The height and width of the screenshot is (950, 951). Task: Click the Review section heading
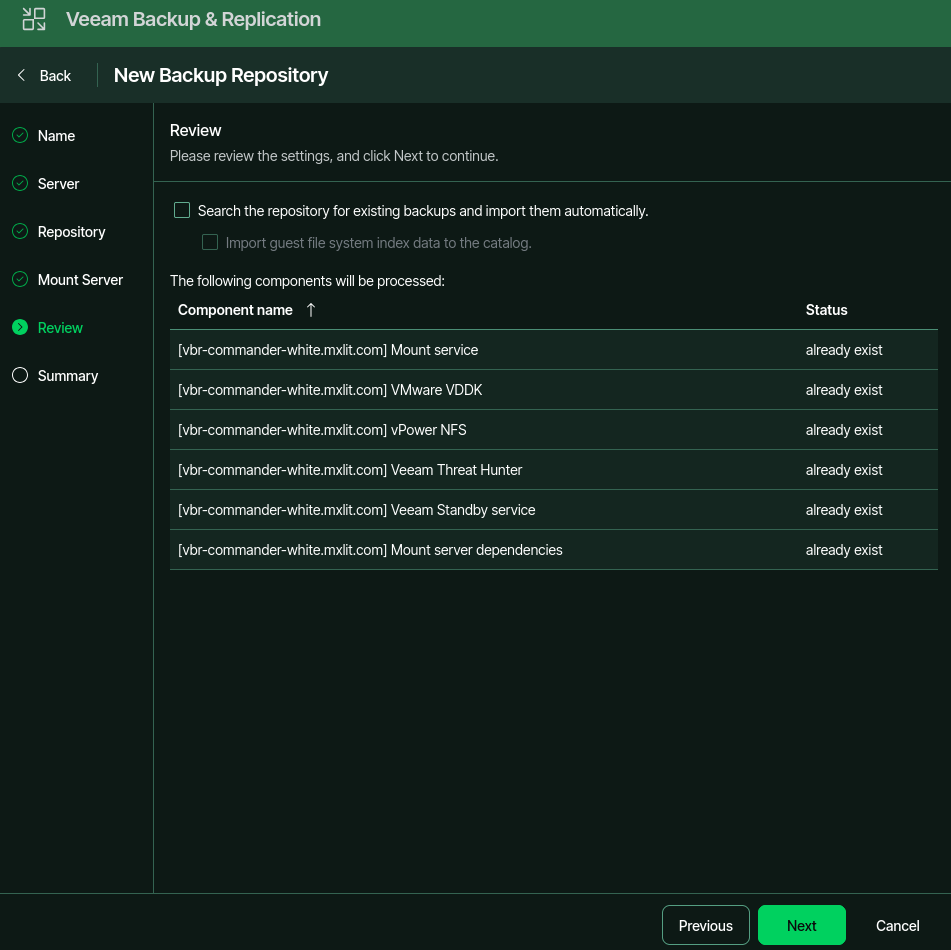[x=195, y=130]
